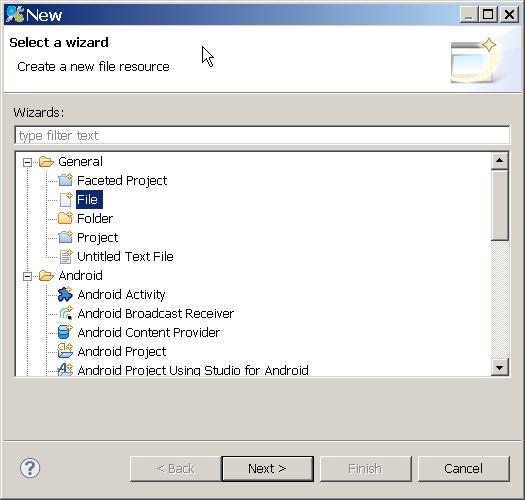This screenshot has height=500, width=525.
Task: Select the Android Broadcast Receiver icon
Action: [x=66, y=313]
